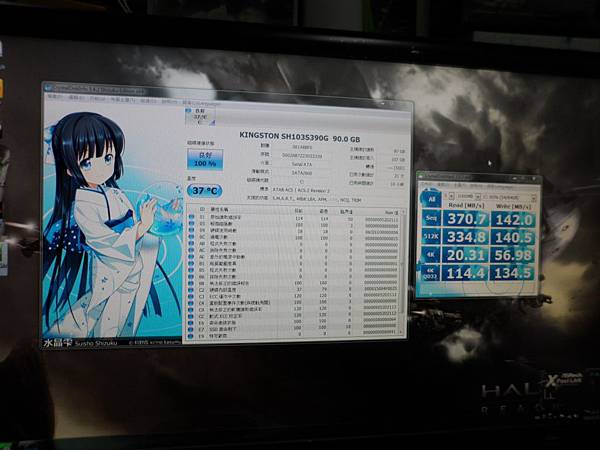Click the CrystalDiskInfo title bar icon
600x450 pixels.
tap(47, 88)
